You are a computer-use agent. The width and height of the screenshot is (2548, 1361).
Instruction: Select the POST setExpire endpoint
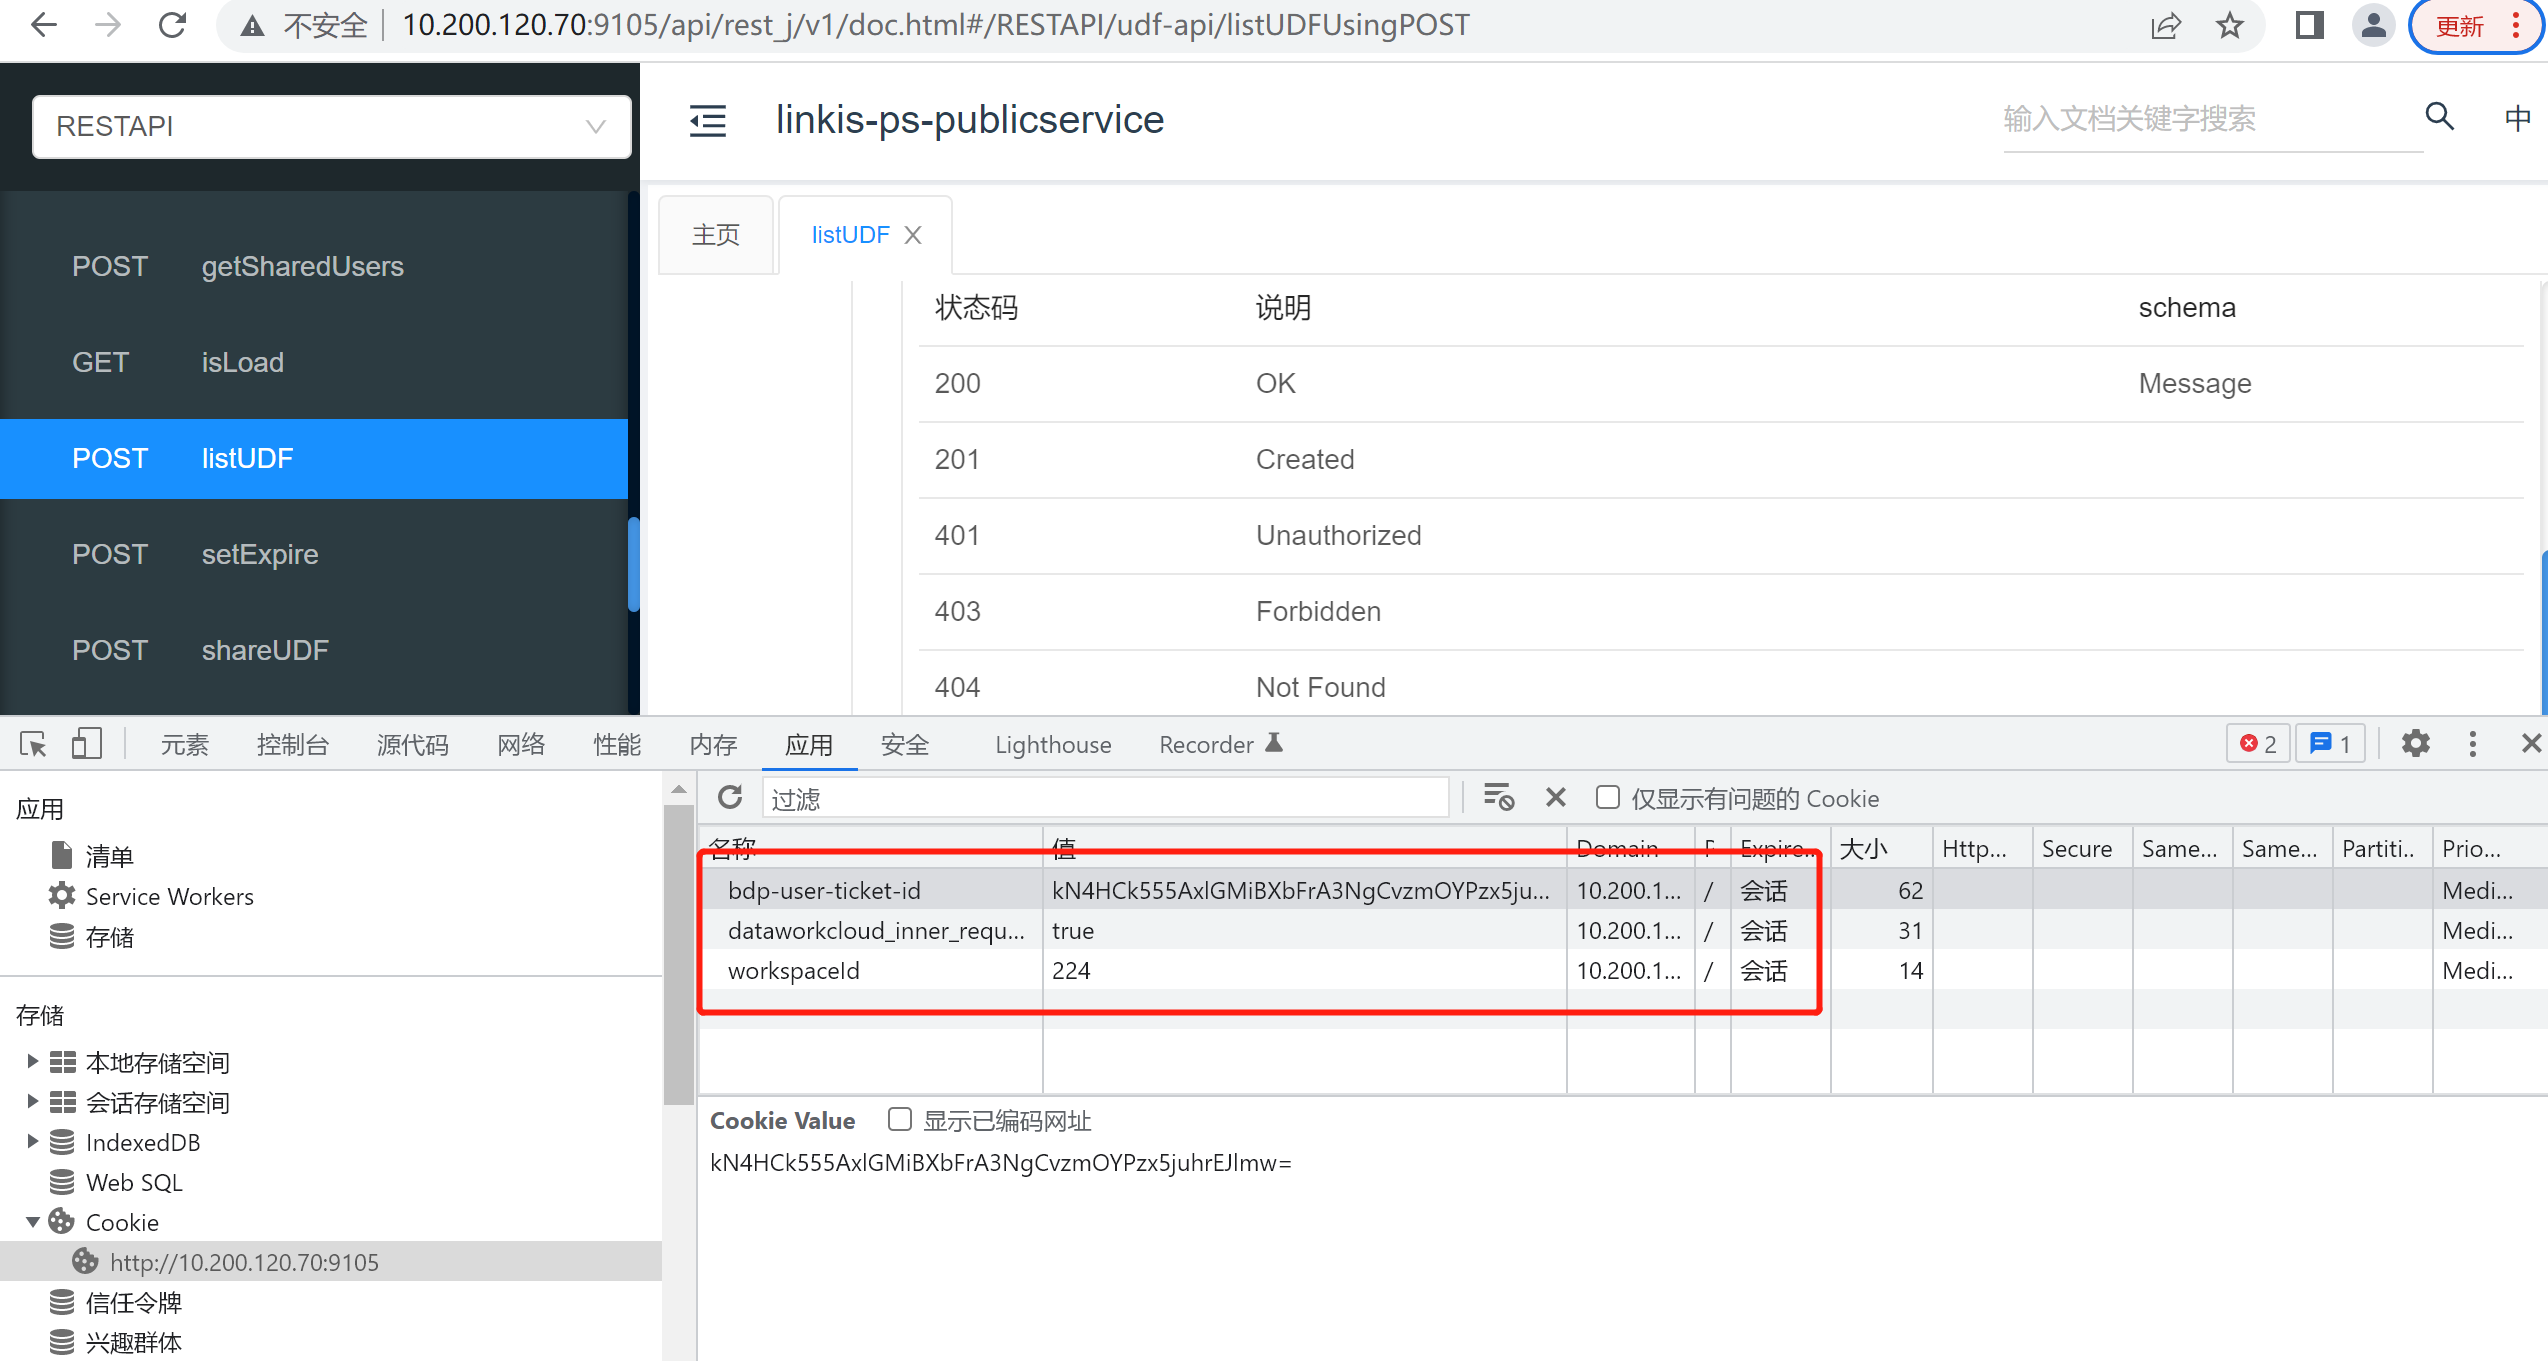click(259, 554)
